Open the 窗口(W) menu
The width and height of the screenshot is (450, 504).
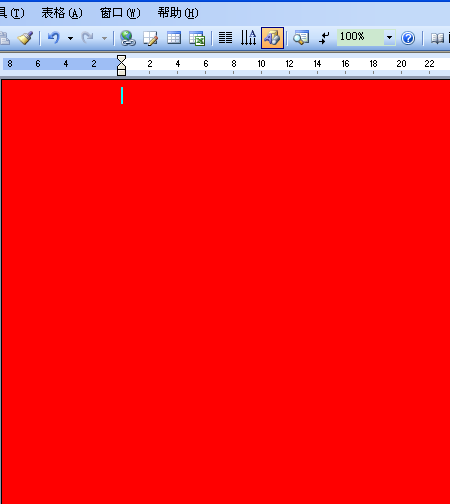click(120, 13)
